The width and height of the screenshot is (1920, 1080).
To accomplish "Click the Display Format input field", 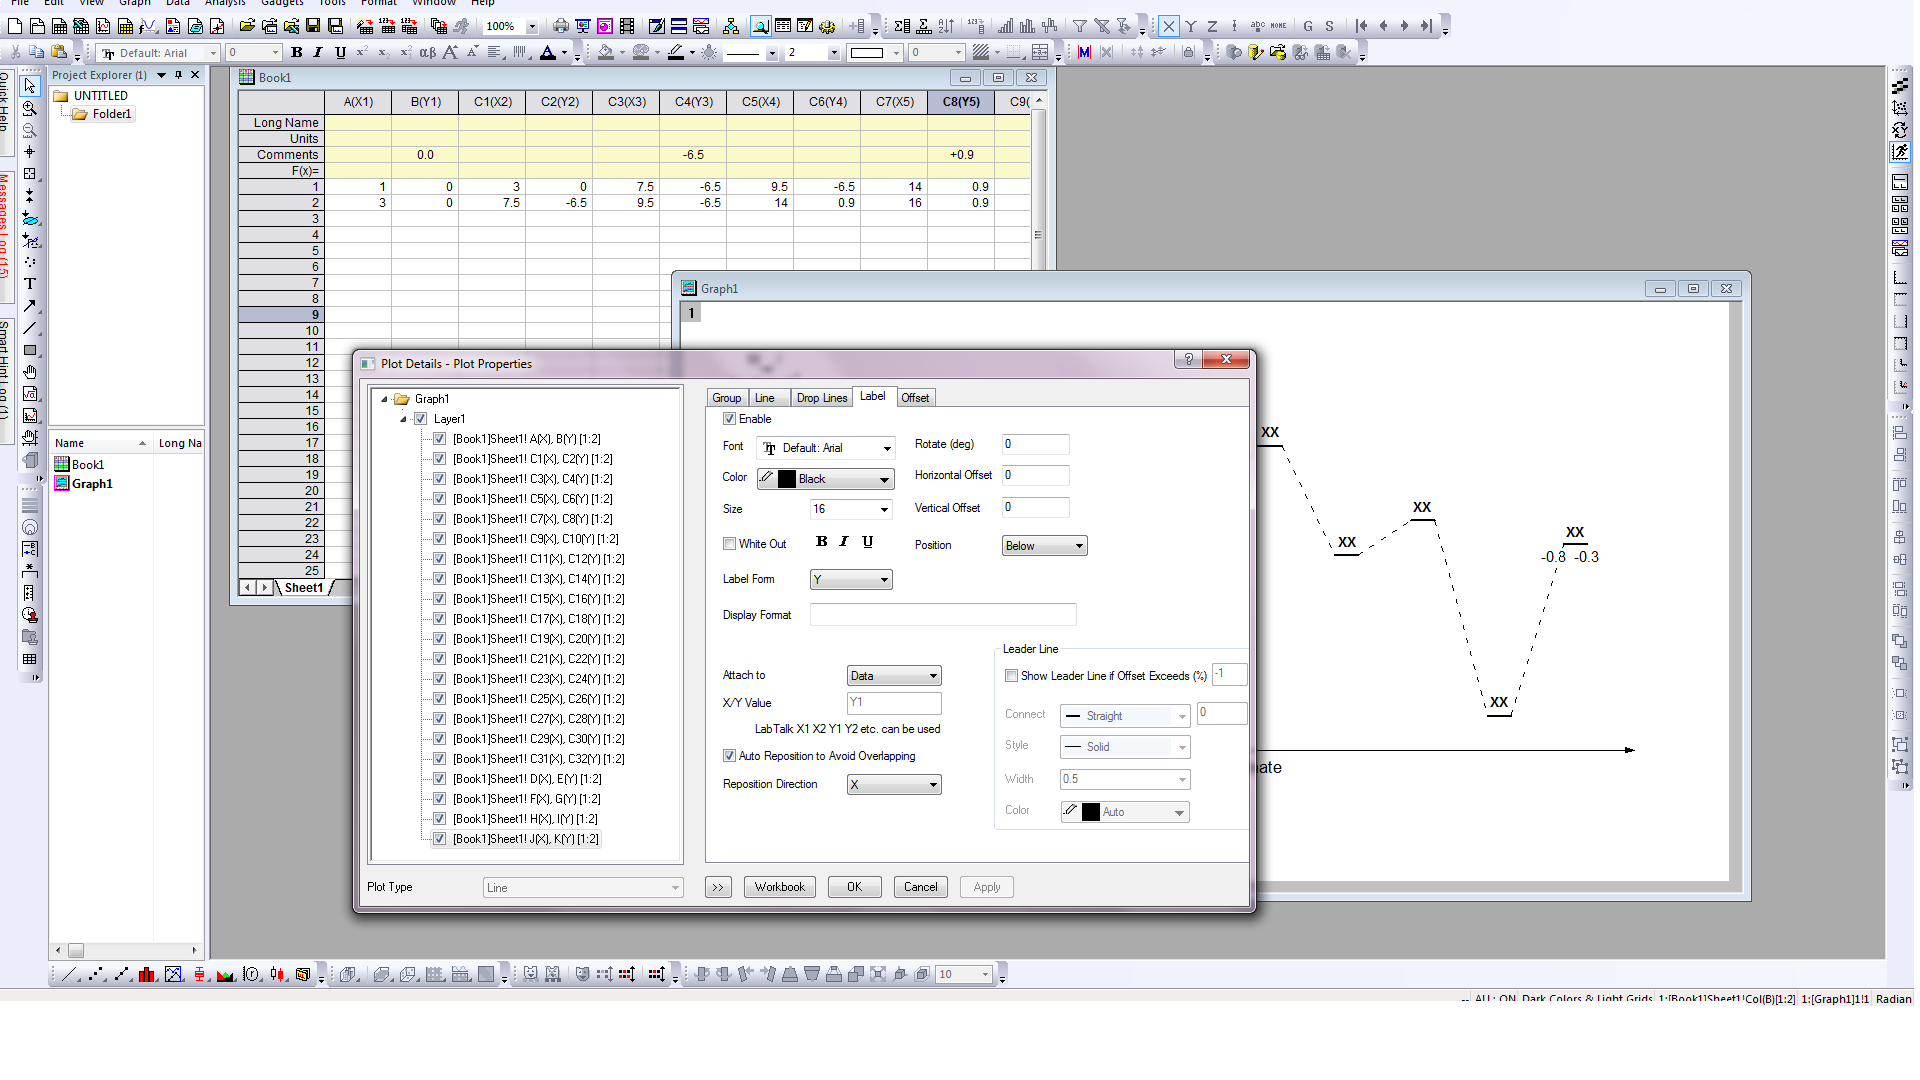I will click(943, 615).
